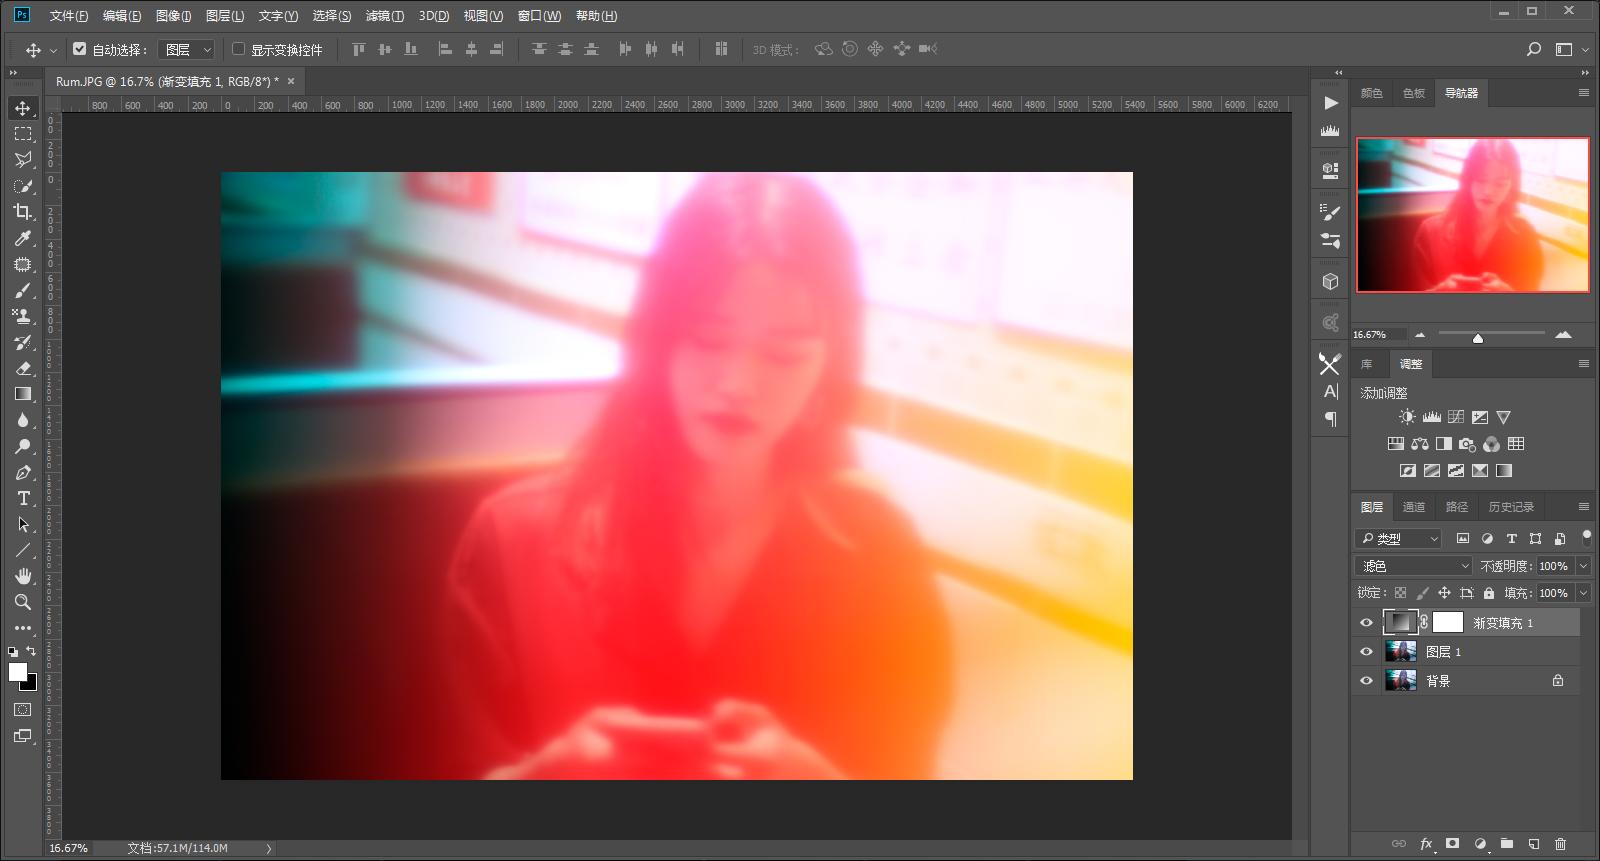Open the auto-select 图层 dropdown
Screen dimensions: 1600x861
pyautogui.click(x=187, y=49)
